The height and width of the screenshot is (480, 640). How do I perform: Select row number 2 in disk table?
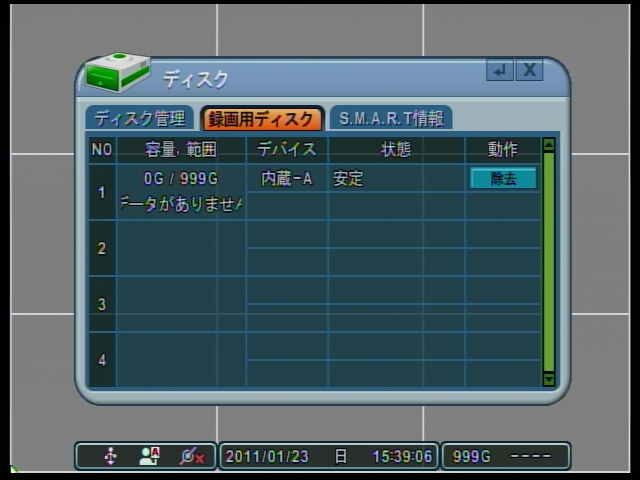coord(102,248)
